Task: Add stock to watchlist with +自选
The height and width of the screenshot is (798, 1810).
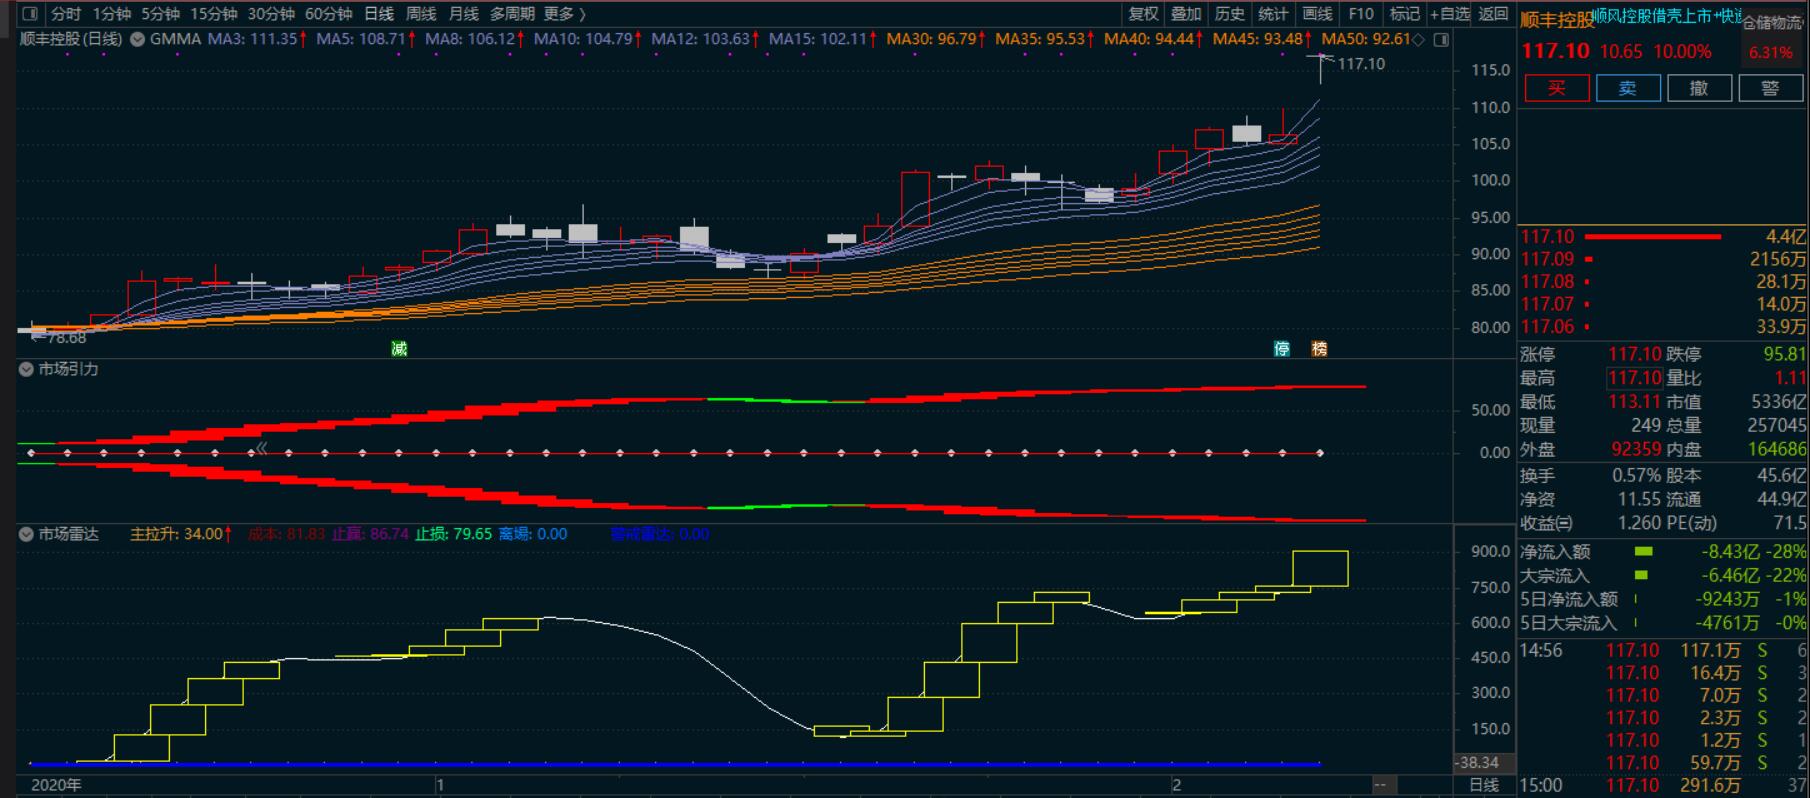Action: coord(1449,14)
